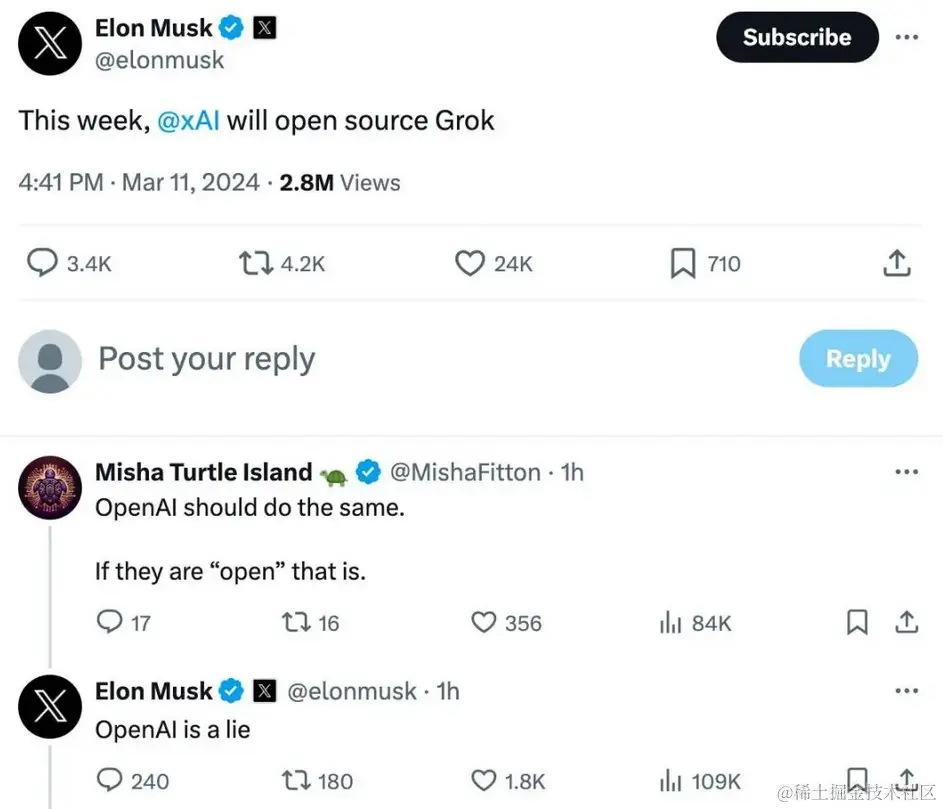View analytics on Misha's reply showing 84K
943x809 pixels.
pos(670,622)
